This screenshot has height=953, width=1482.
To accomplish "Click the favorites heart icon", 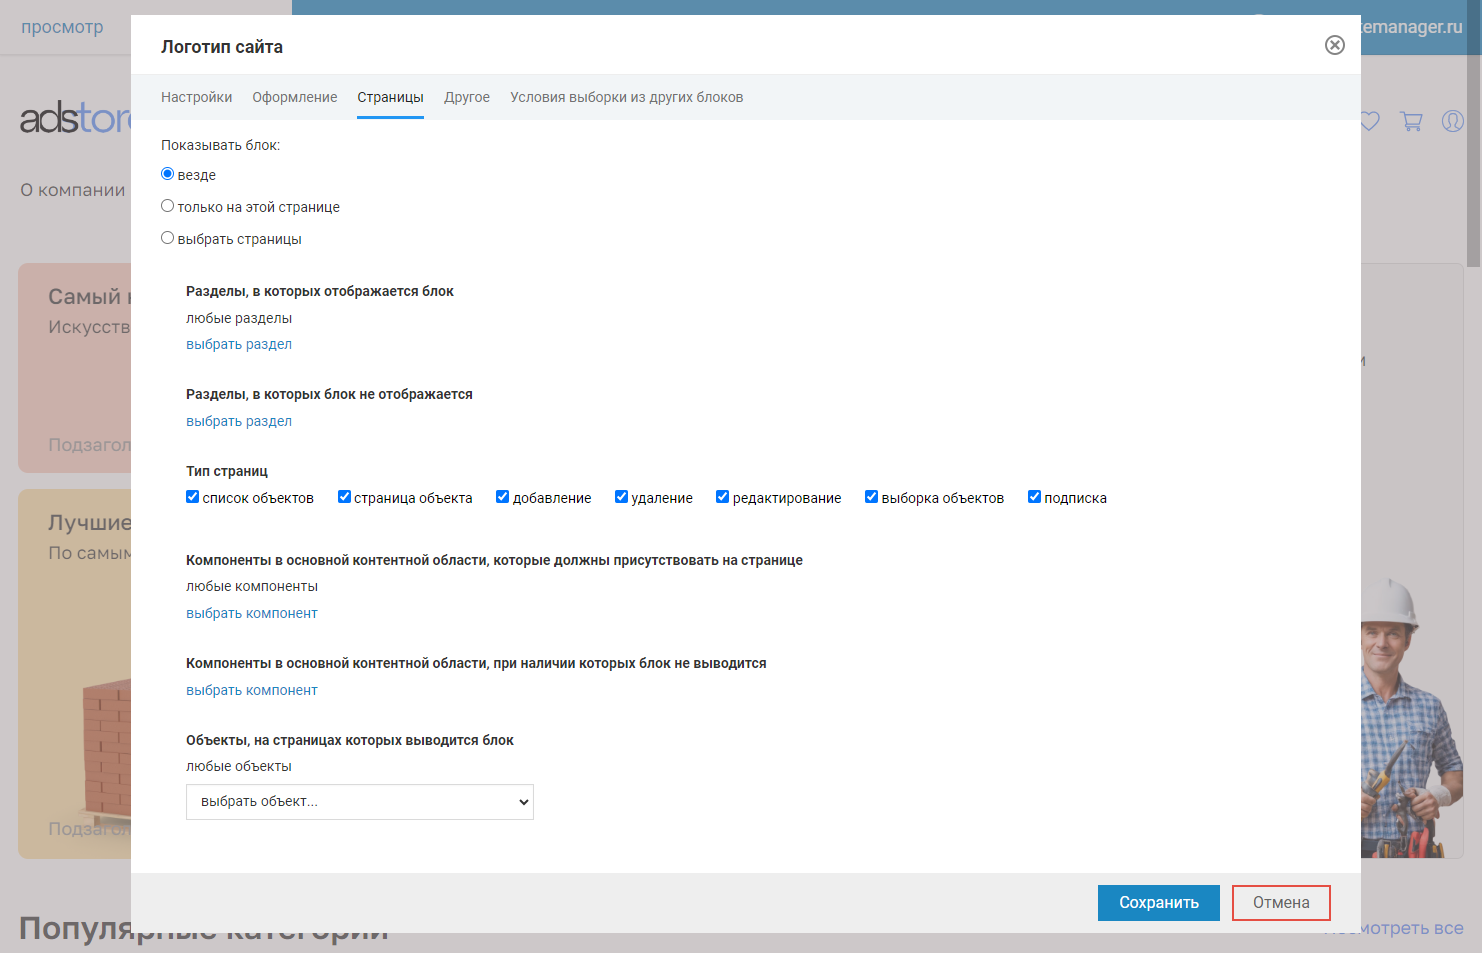I will click(1370, 121).
